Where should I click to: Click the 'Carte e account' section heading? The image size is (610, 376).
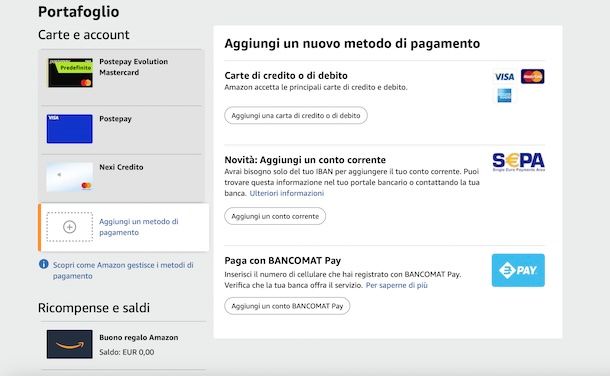(84, 35)
